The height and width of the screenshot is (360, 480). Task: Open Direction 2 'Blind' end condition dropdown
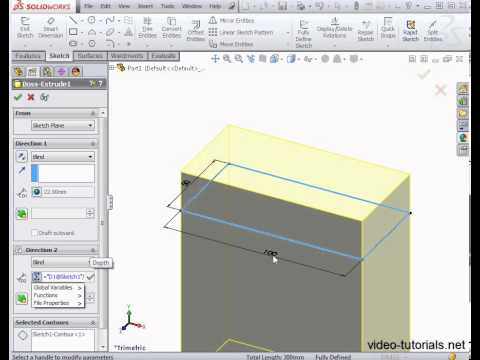tap(60, 262)
